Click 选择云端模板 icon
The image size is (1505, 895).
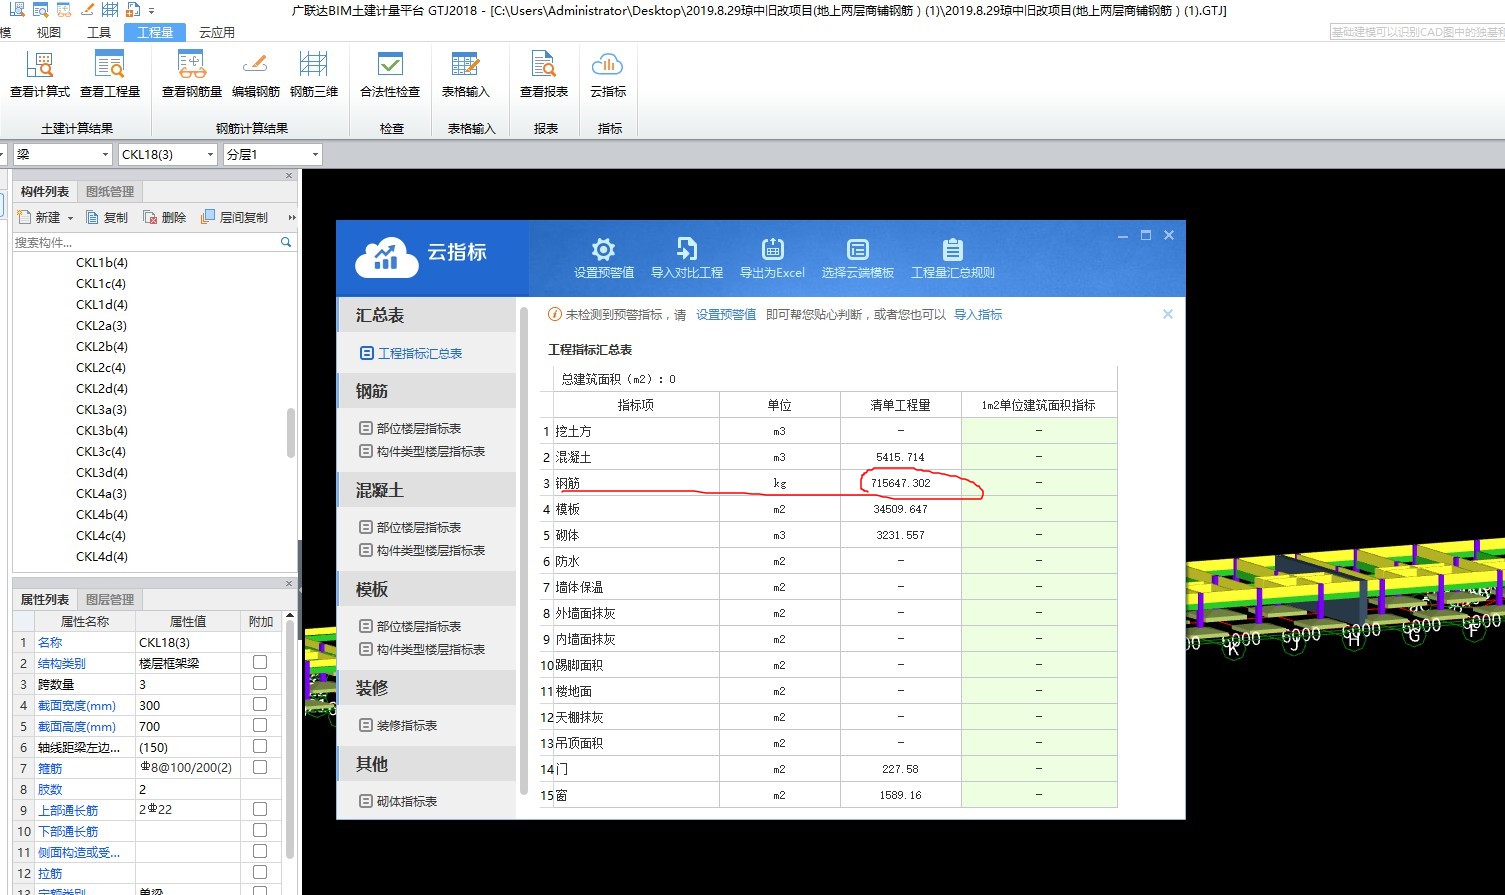tap(858, 258)
